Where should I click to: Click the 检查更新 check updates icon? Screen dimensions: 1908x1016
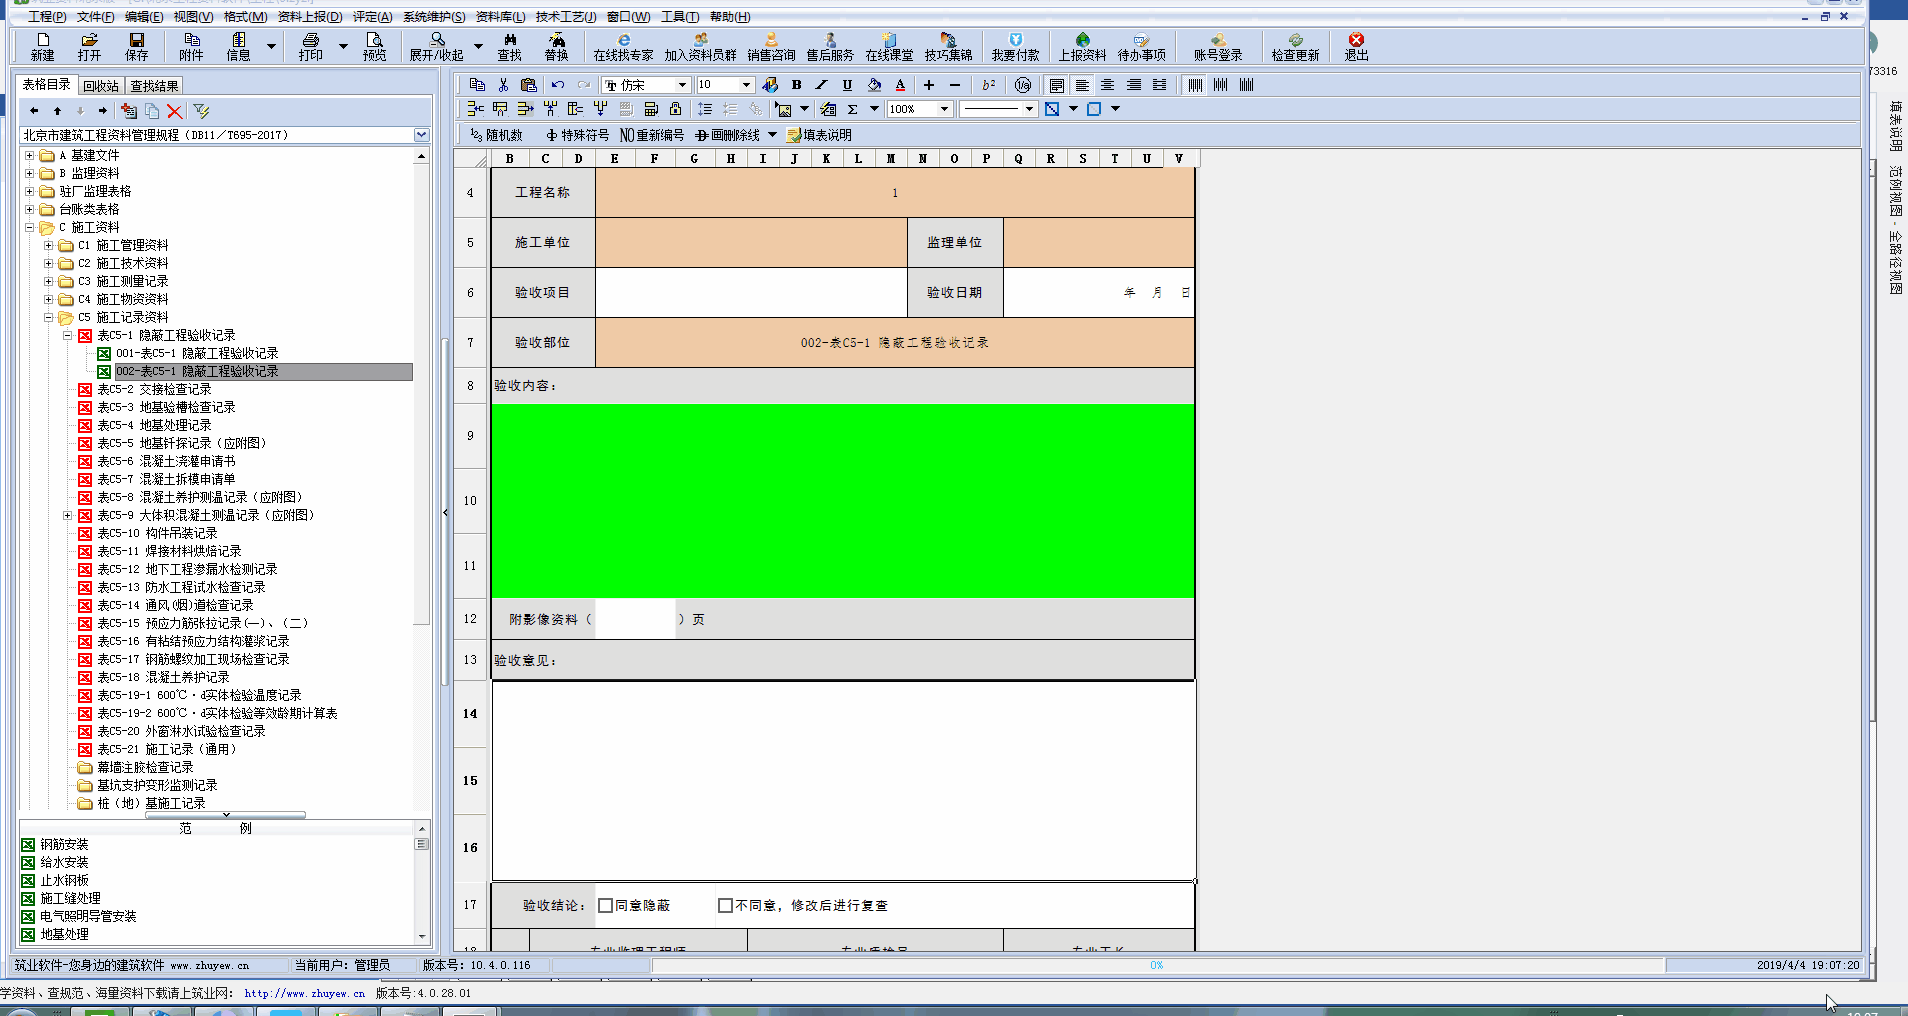pos(1295,46)
